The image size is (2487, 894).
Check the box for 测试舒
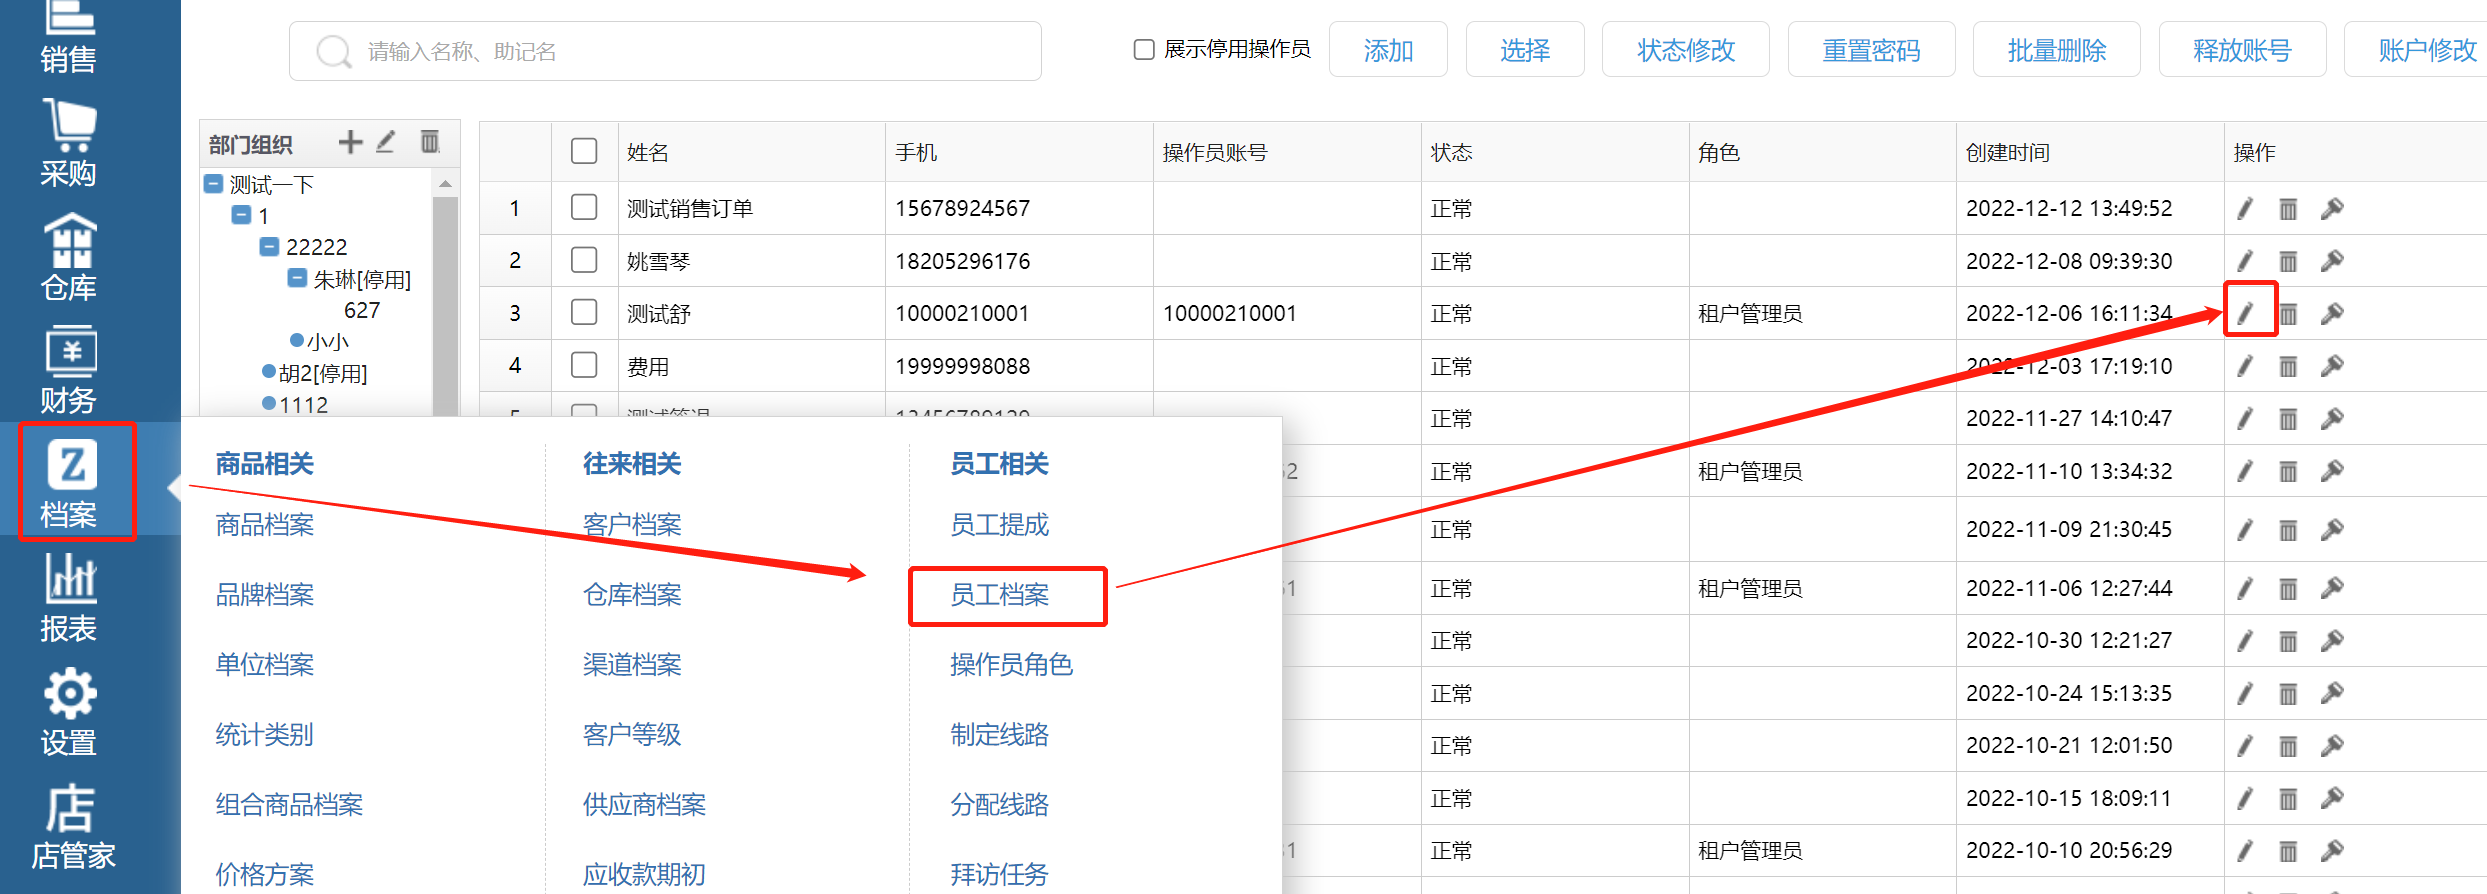coord(584,312)
